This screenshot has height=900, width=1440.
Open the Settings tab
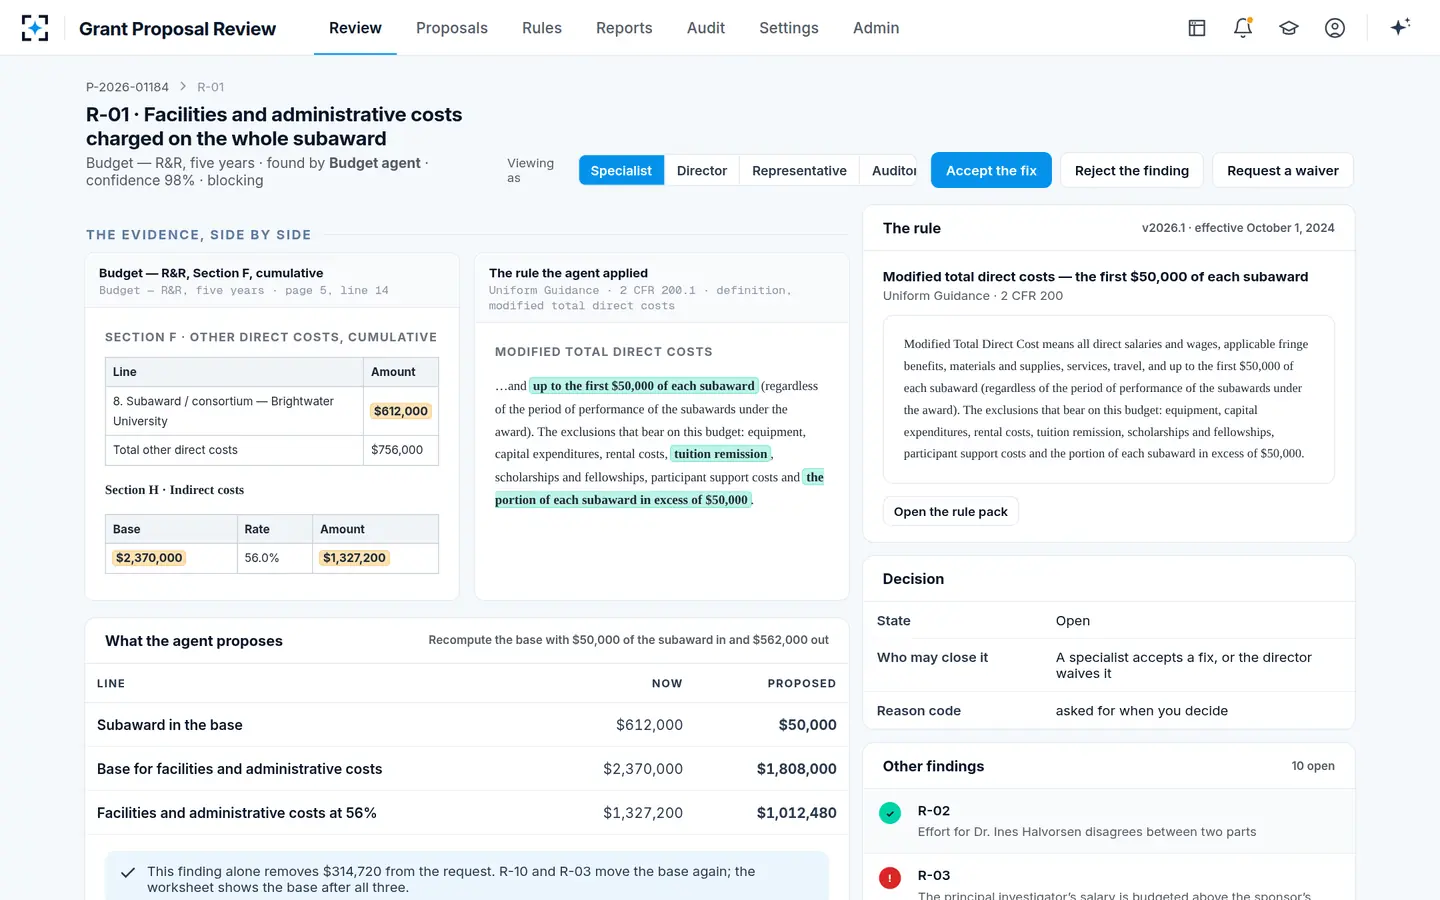[x=789, y=28]
